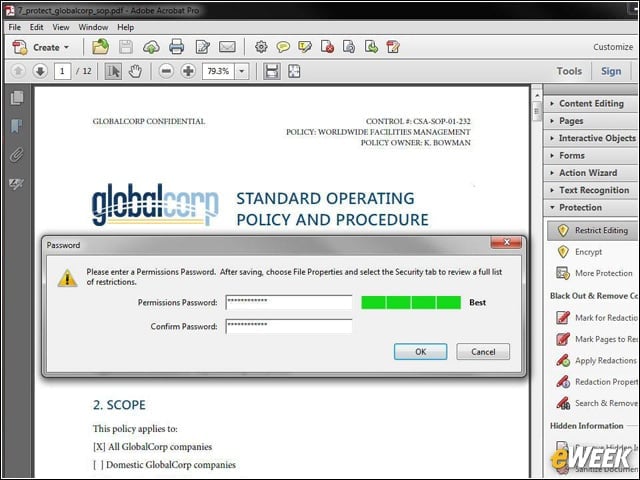Collapse the Protection section
Image resolution: width=640 pixels, height=480 pixels.
591,207
